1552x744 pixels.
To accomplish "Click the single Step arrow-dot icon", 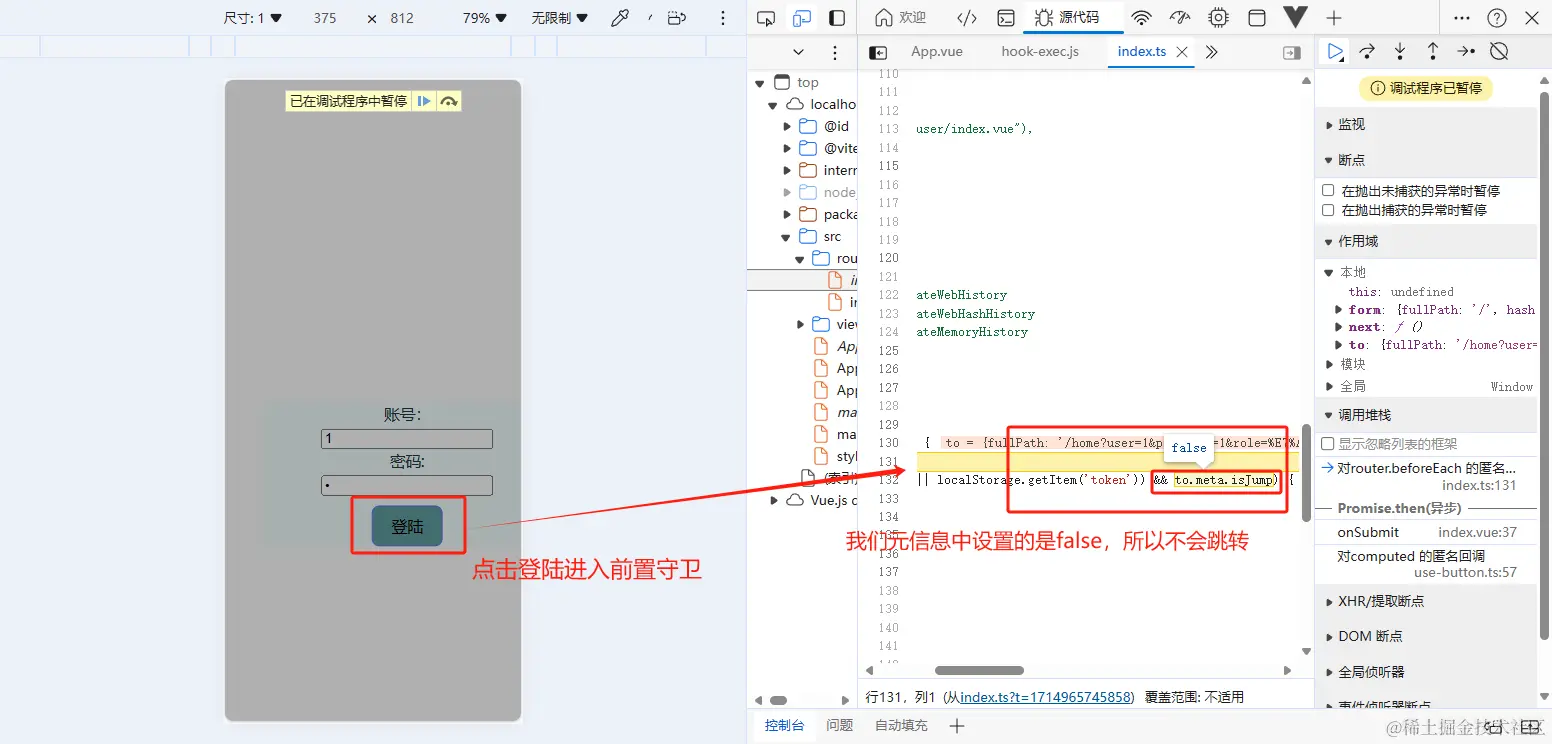I will point(1465,51).
